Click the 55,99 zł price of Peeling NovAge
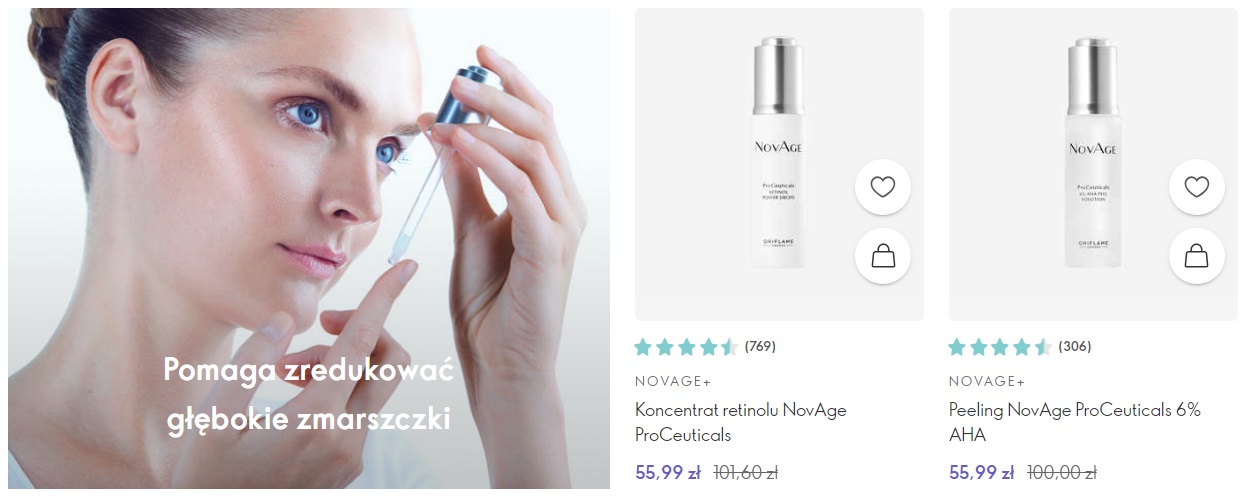The height and width of the screenshot is (500, 1250). tap(981, 473)
